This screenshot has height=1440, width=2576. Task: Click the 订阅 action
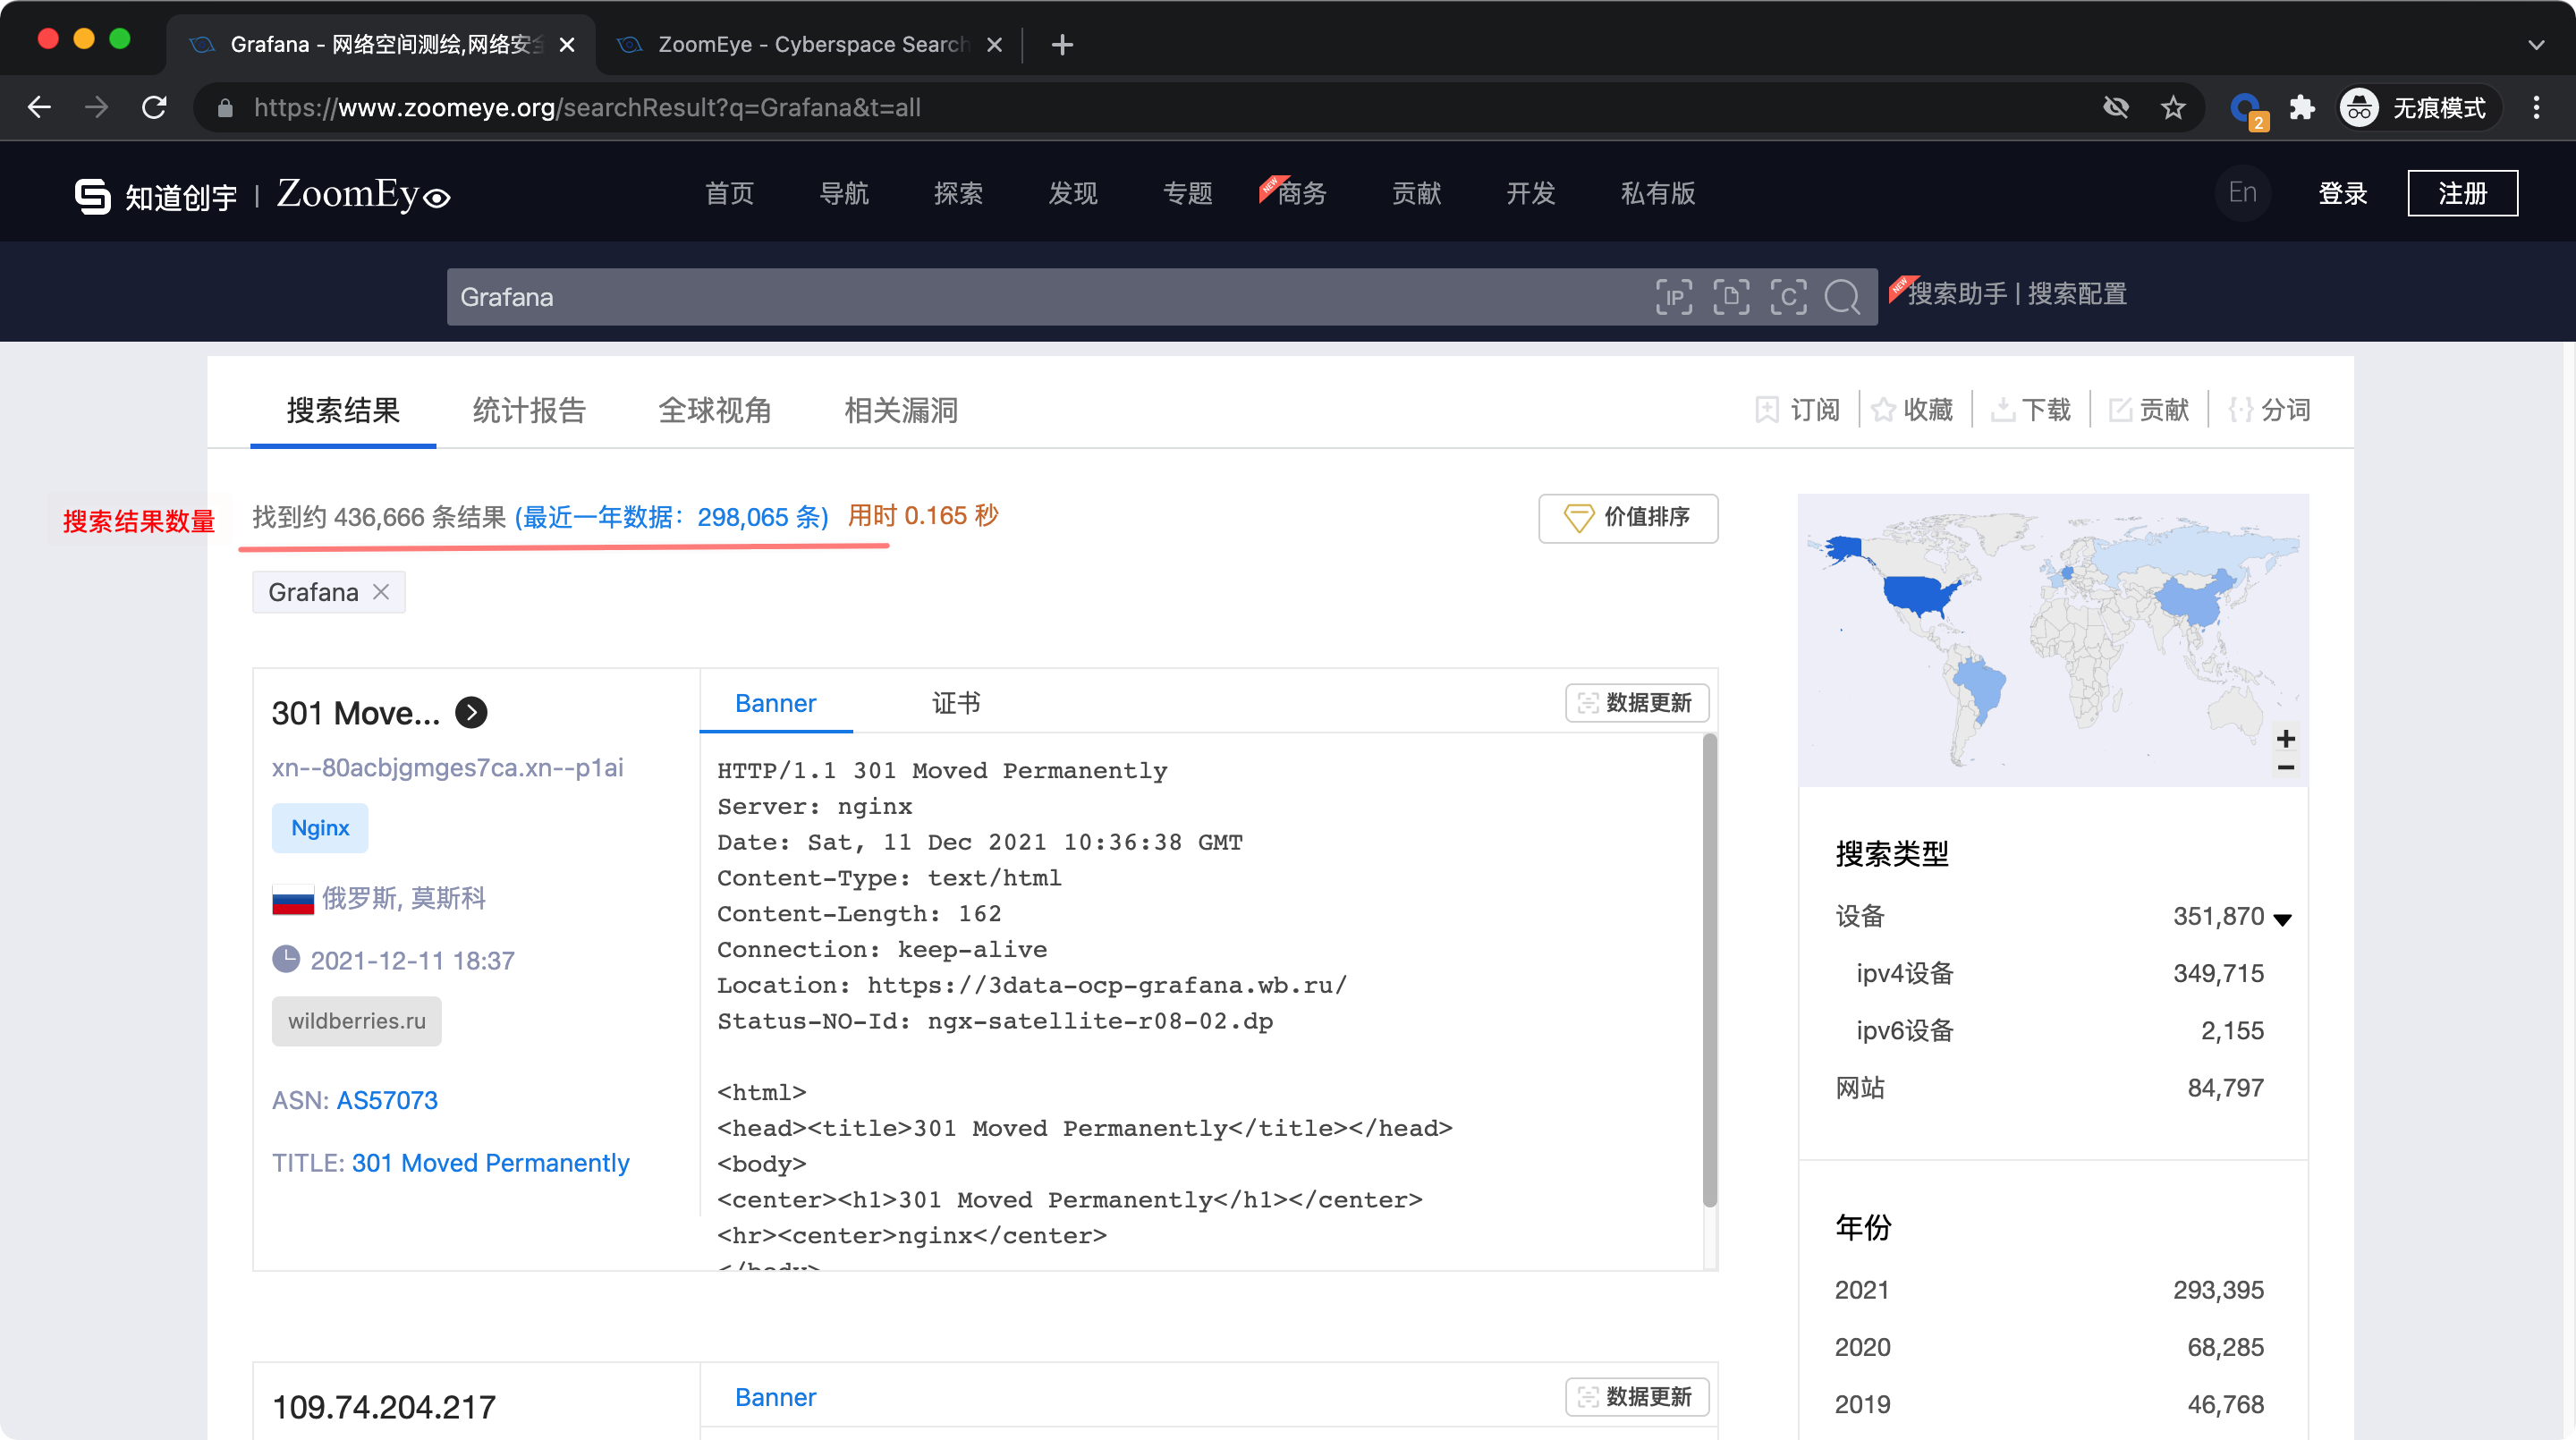coord(1797,410)
